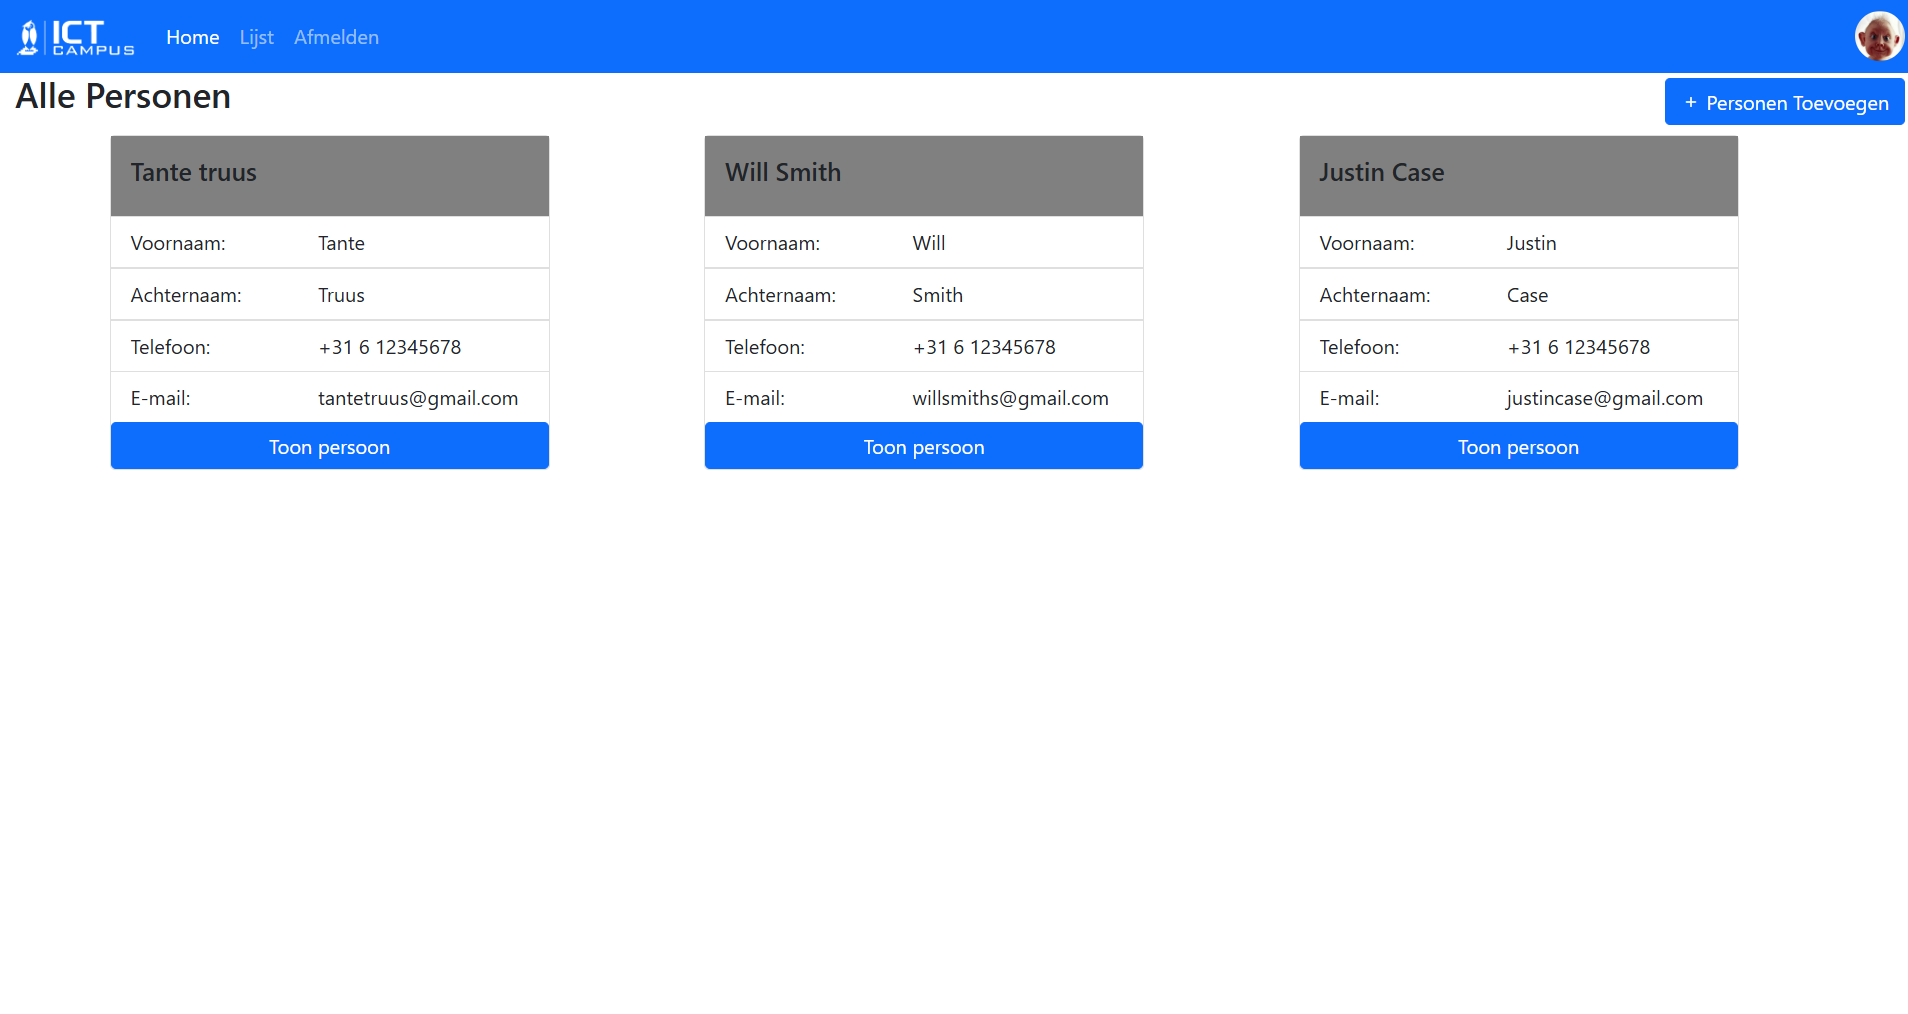Go to the Home nav item

(x=192, y=37)
